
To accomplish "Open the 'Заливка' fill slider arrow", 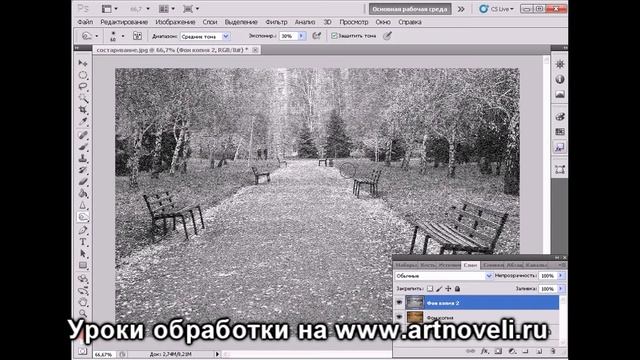I will click(x=560, y=289).
